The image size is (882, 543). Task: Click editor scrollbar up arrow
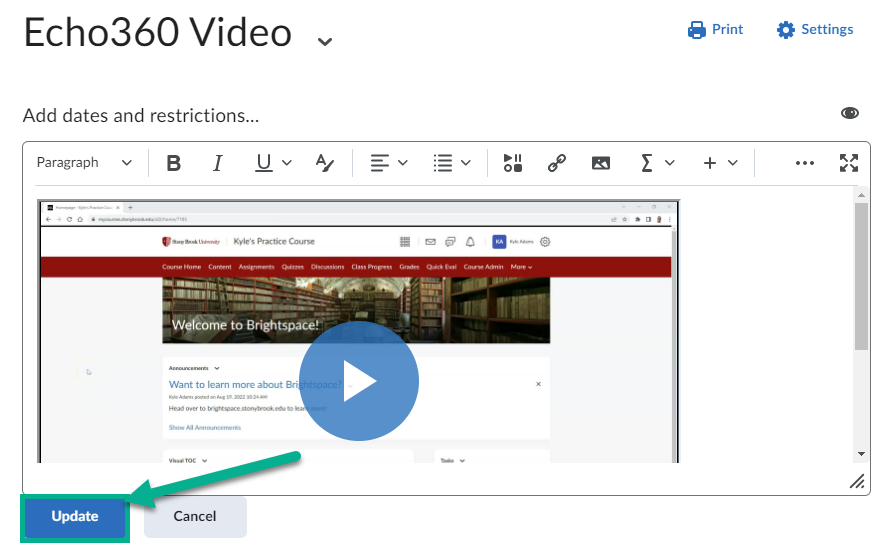tap(861, 195)
